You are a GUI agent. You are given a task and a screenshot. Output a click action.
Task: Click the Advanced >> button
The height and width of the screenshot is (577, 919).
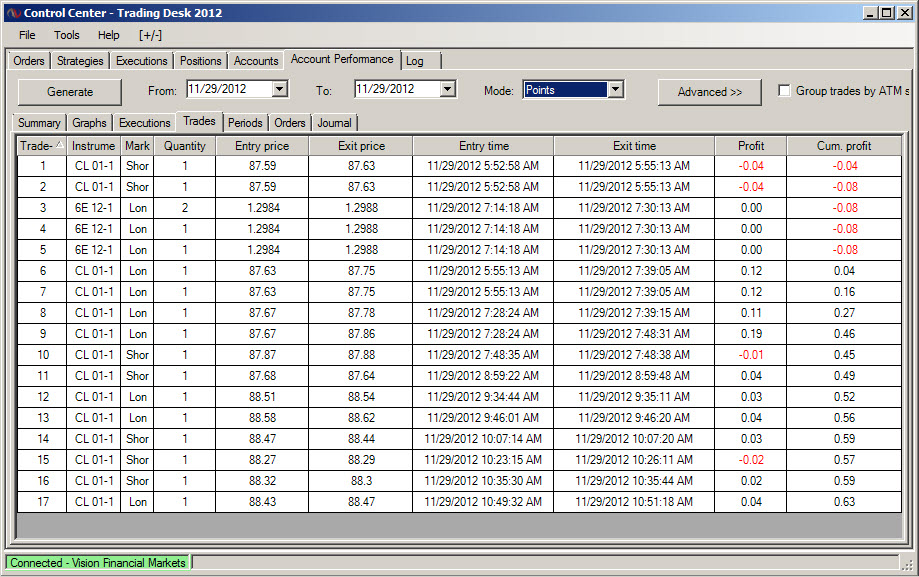point(710,92)
